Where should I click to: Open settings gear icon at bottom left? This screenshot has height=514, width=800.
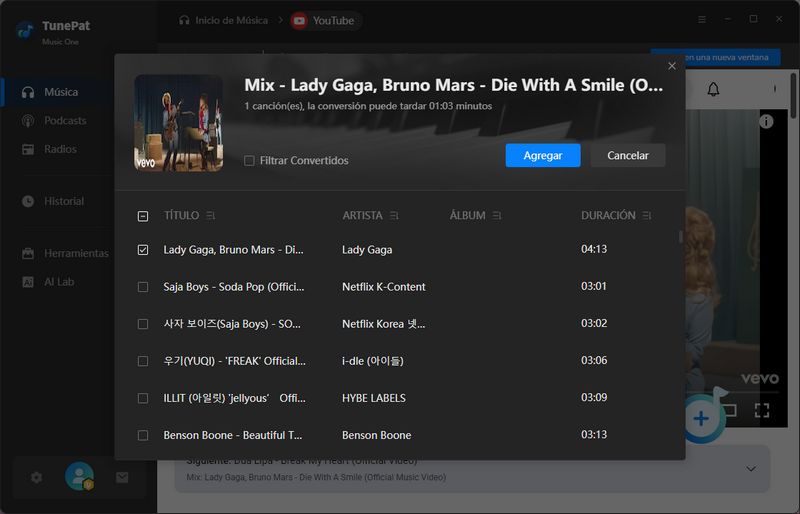pyautogui.click(x=36, y=477)
